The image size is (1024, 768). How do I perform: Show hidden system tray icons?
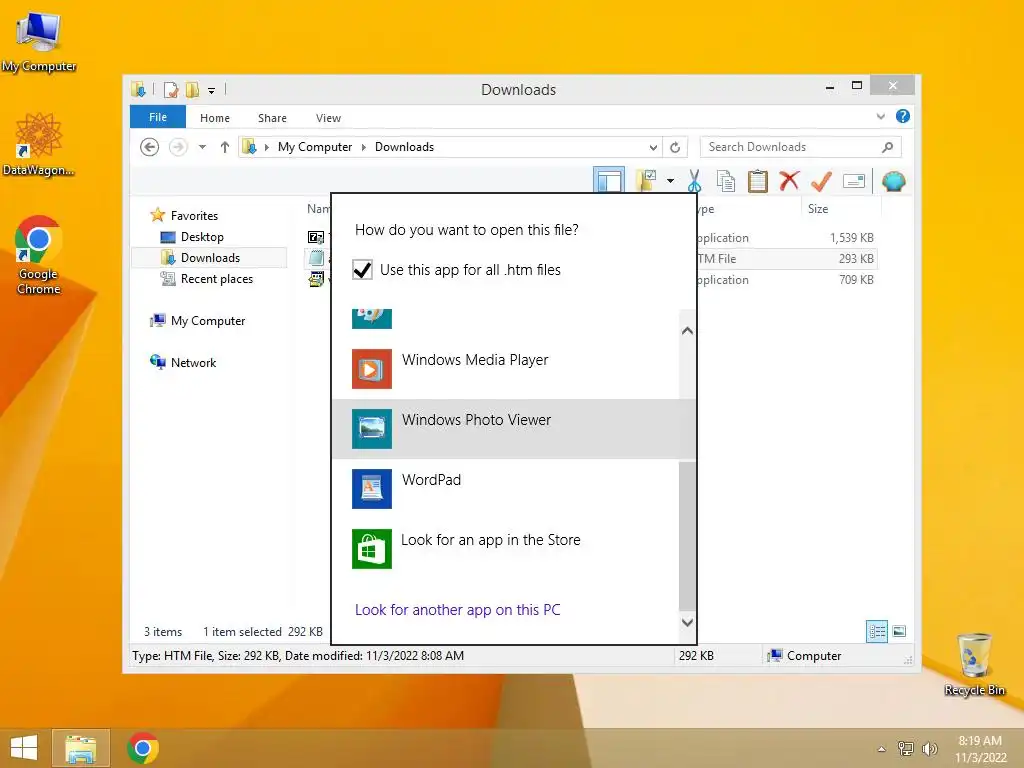(882, 749)
